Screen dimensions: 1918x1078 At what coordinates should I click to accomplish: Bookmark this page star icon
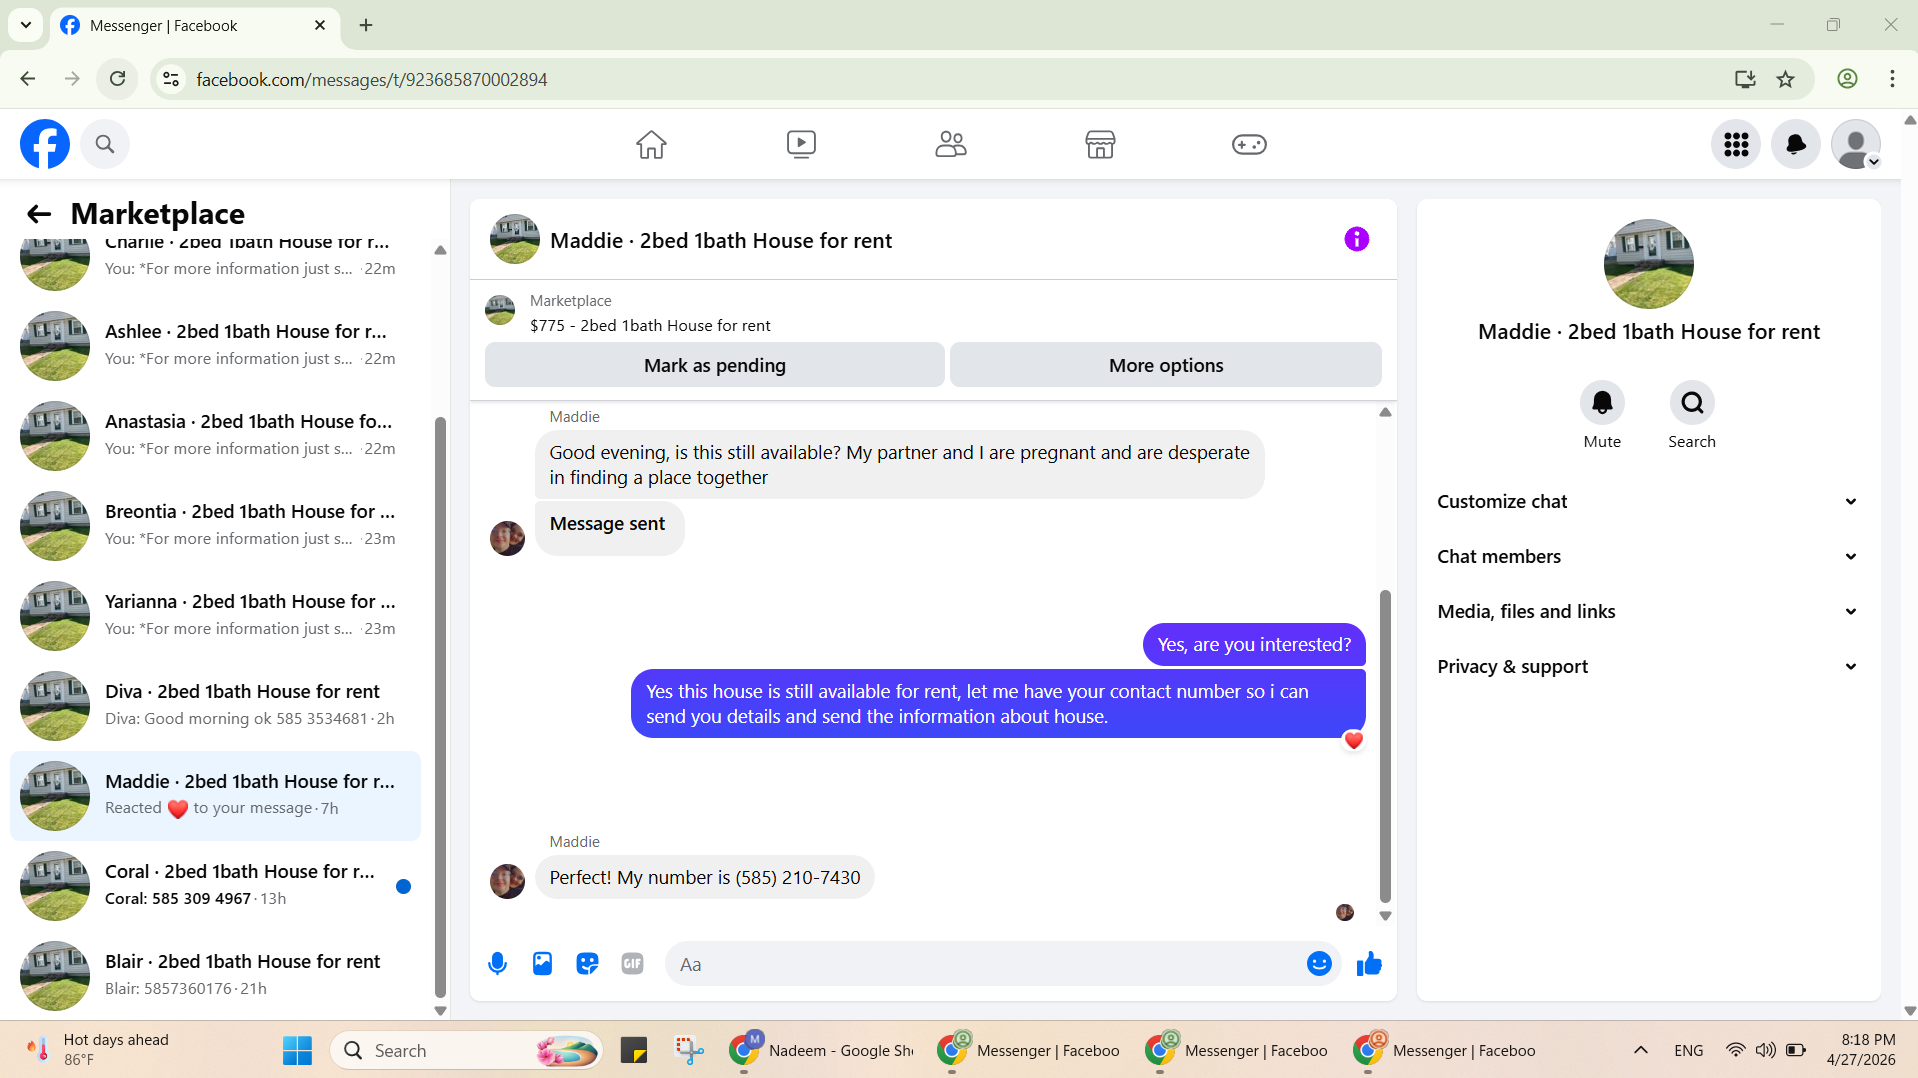pos(1786,79)
